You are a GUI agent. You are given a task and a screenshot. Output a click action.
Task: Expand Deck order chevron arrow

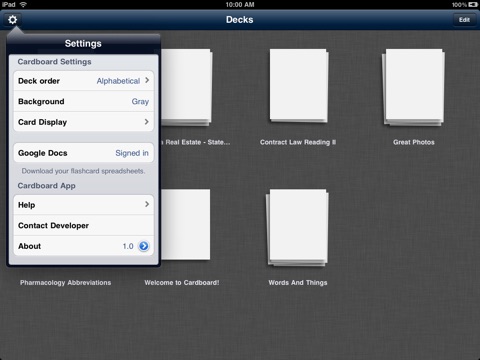tap(147, 80)
